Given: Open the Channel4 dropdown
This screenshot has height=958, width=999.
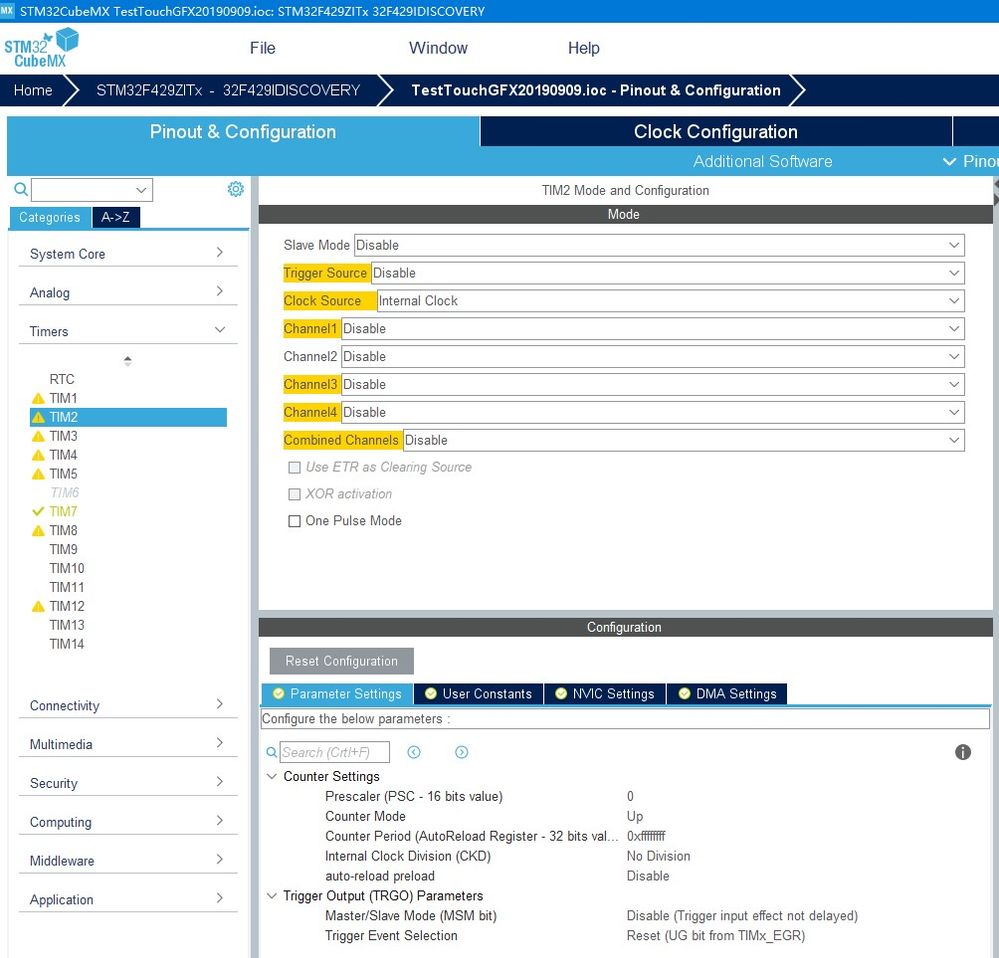Looking at the screenshot, I should (652, 412).
